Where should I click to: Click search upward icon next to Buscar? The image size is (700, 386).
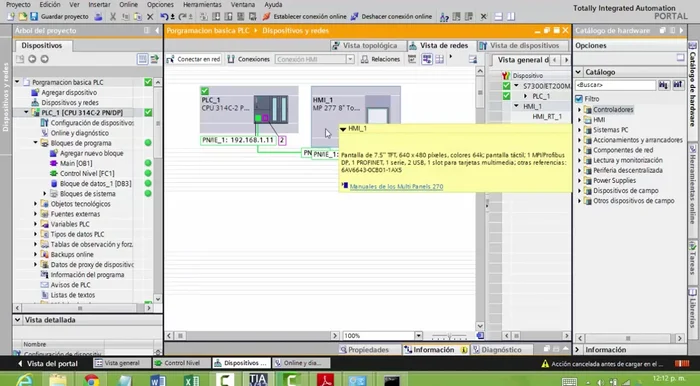(x=678, y=85)
